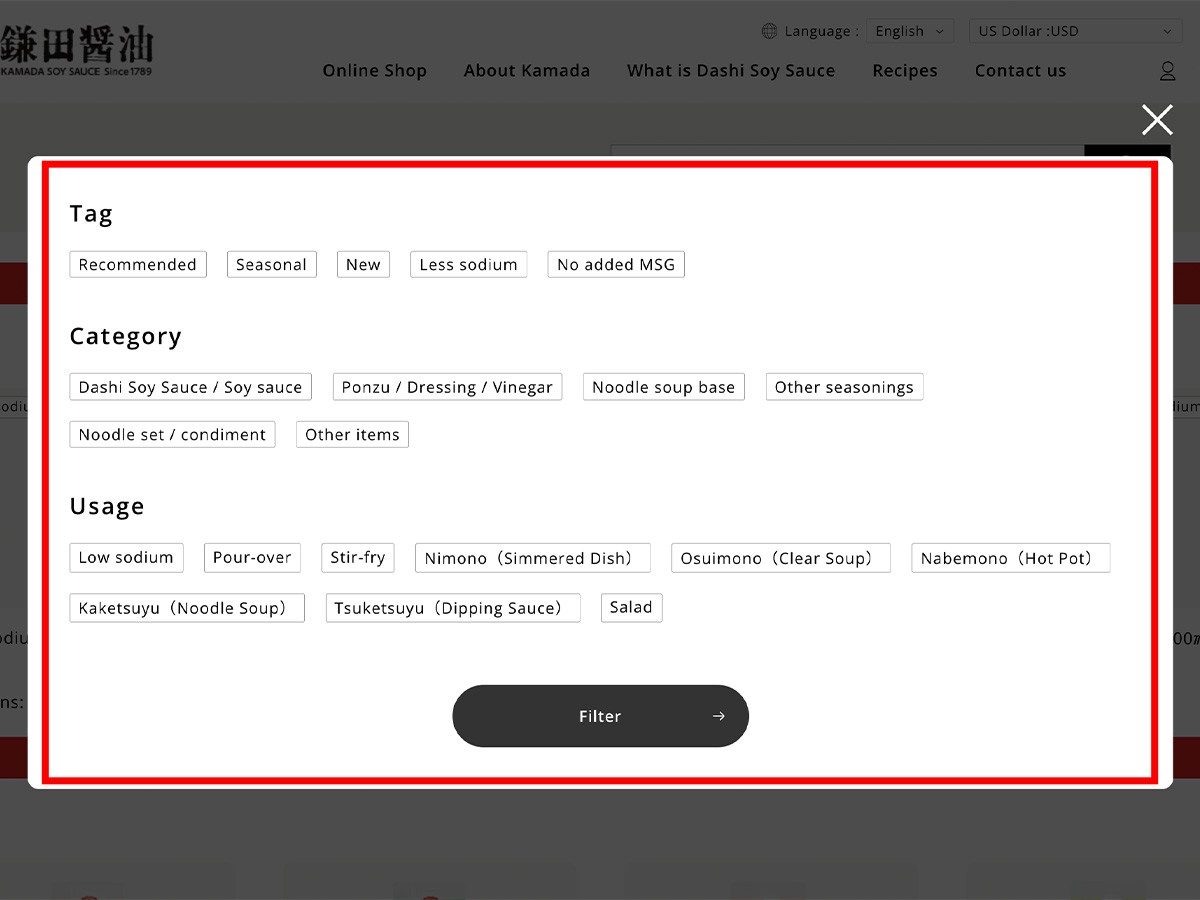Pick the Salad usage filter
The width and height of the screenshot is (1200, 900).
click(631, 608)
